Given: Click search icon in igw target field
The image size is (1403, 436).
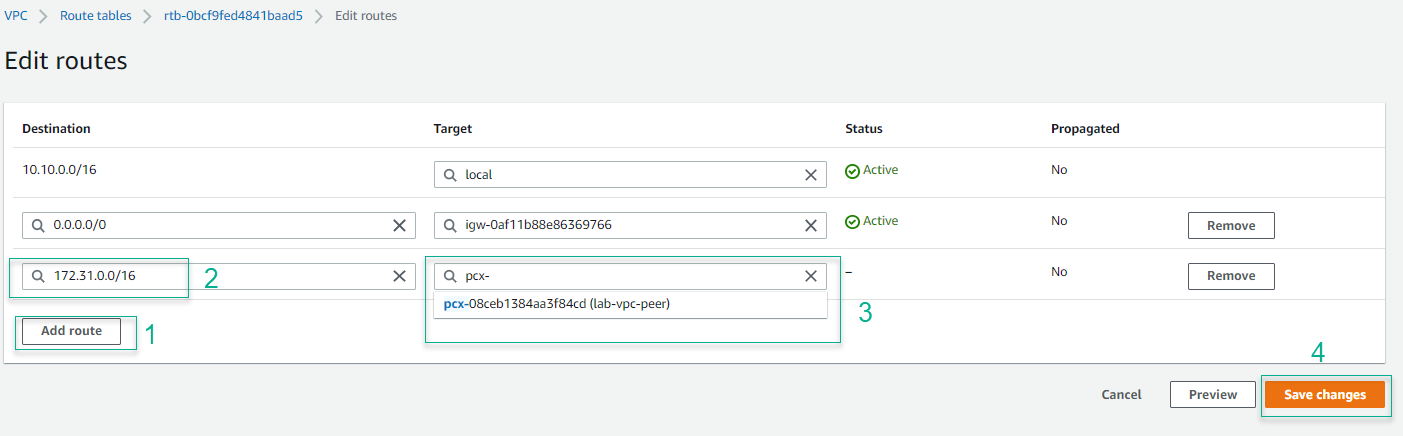Looking at the screenshot, I should (x=450, y=226).
